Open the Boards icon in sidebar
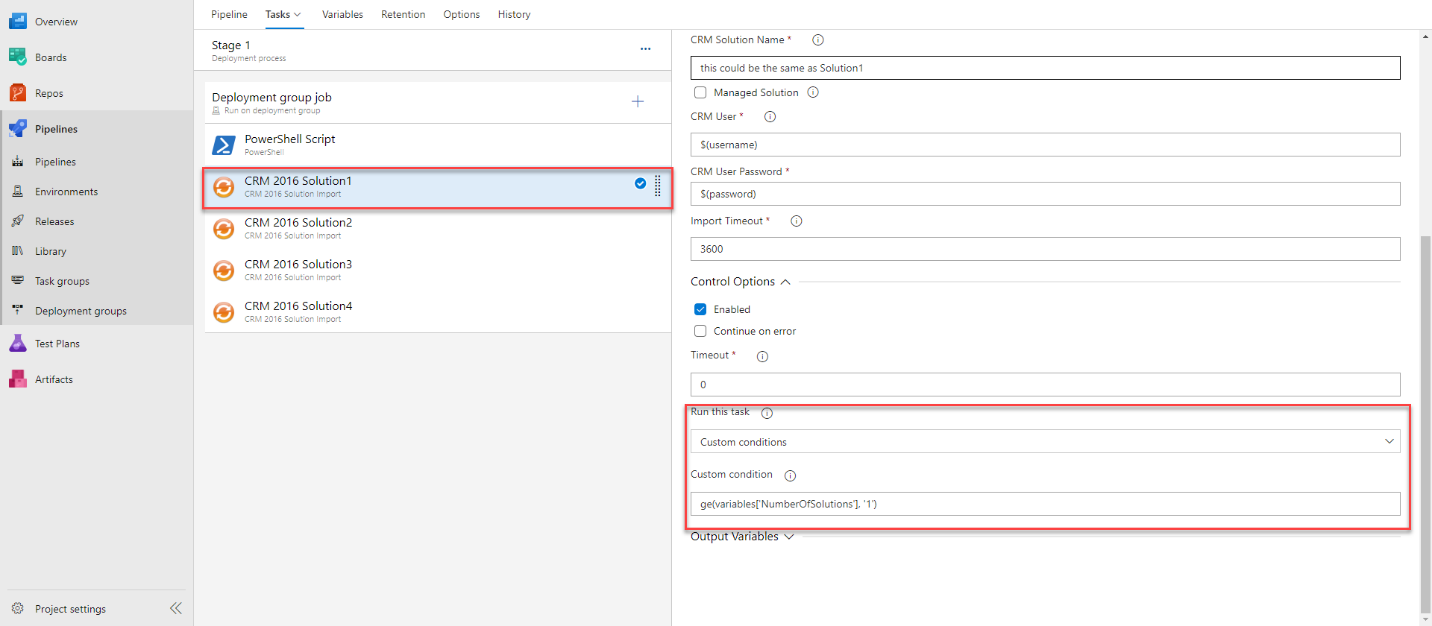 pyautogui.click(x=18, y=57)
